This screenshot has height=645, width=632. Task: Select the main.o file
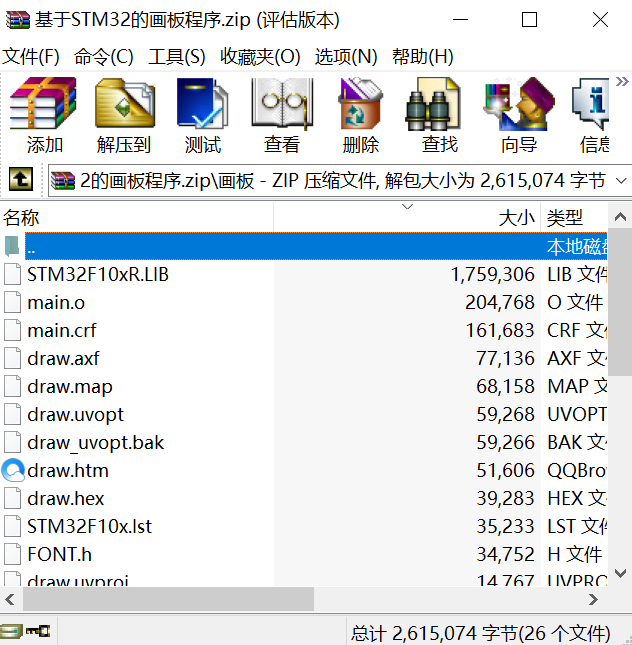tap(56, 302)
